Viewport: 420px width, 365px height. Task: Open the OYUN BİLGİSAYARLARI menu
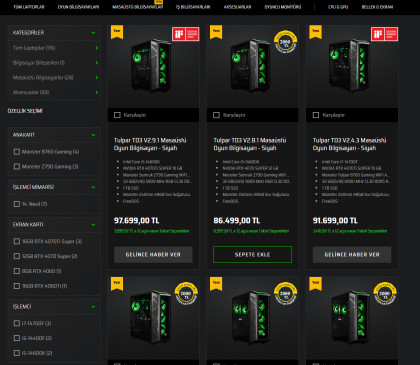tap(78, 7)
